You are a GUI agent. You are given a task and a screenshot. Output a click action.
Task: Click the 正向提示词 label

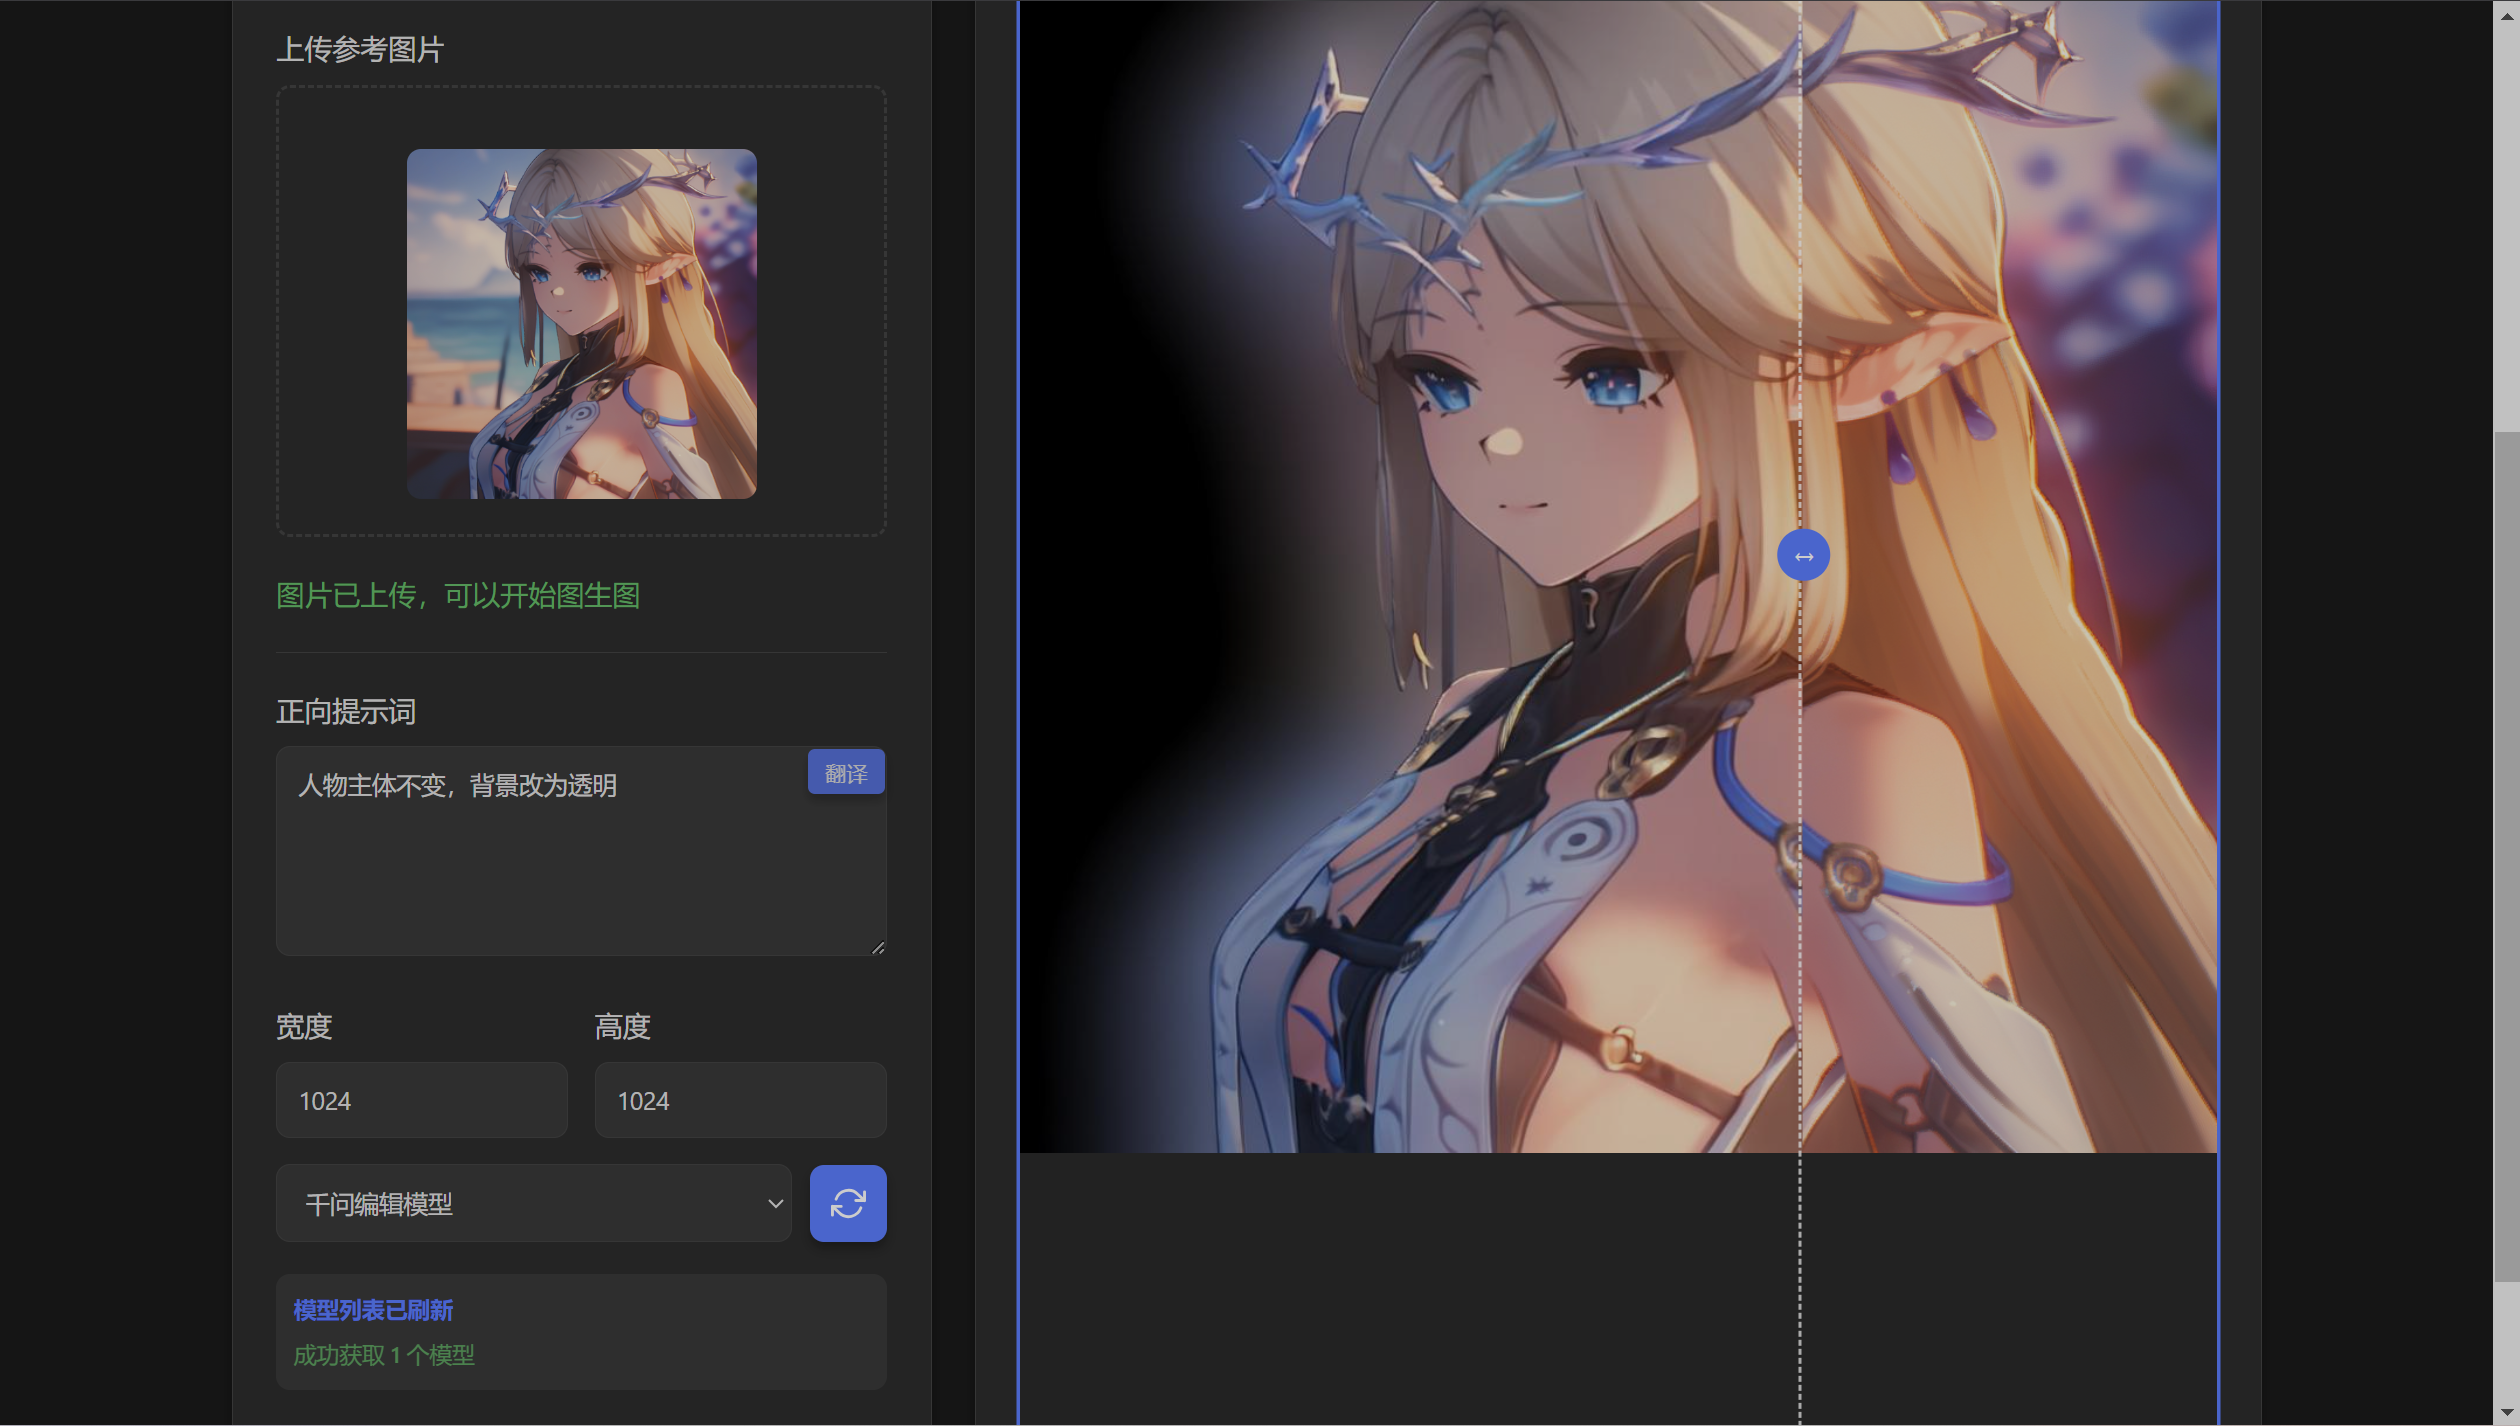(x=345, y=712)
